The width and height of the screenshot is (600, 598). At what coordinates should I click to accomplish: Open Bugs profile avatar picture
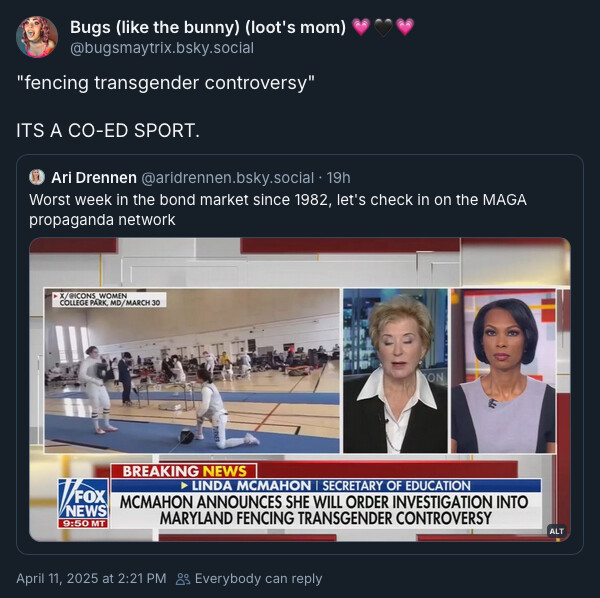[x=37, y=37]
